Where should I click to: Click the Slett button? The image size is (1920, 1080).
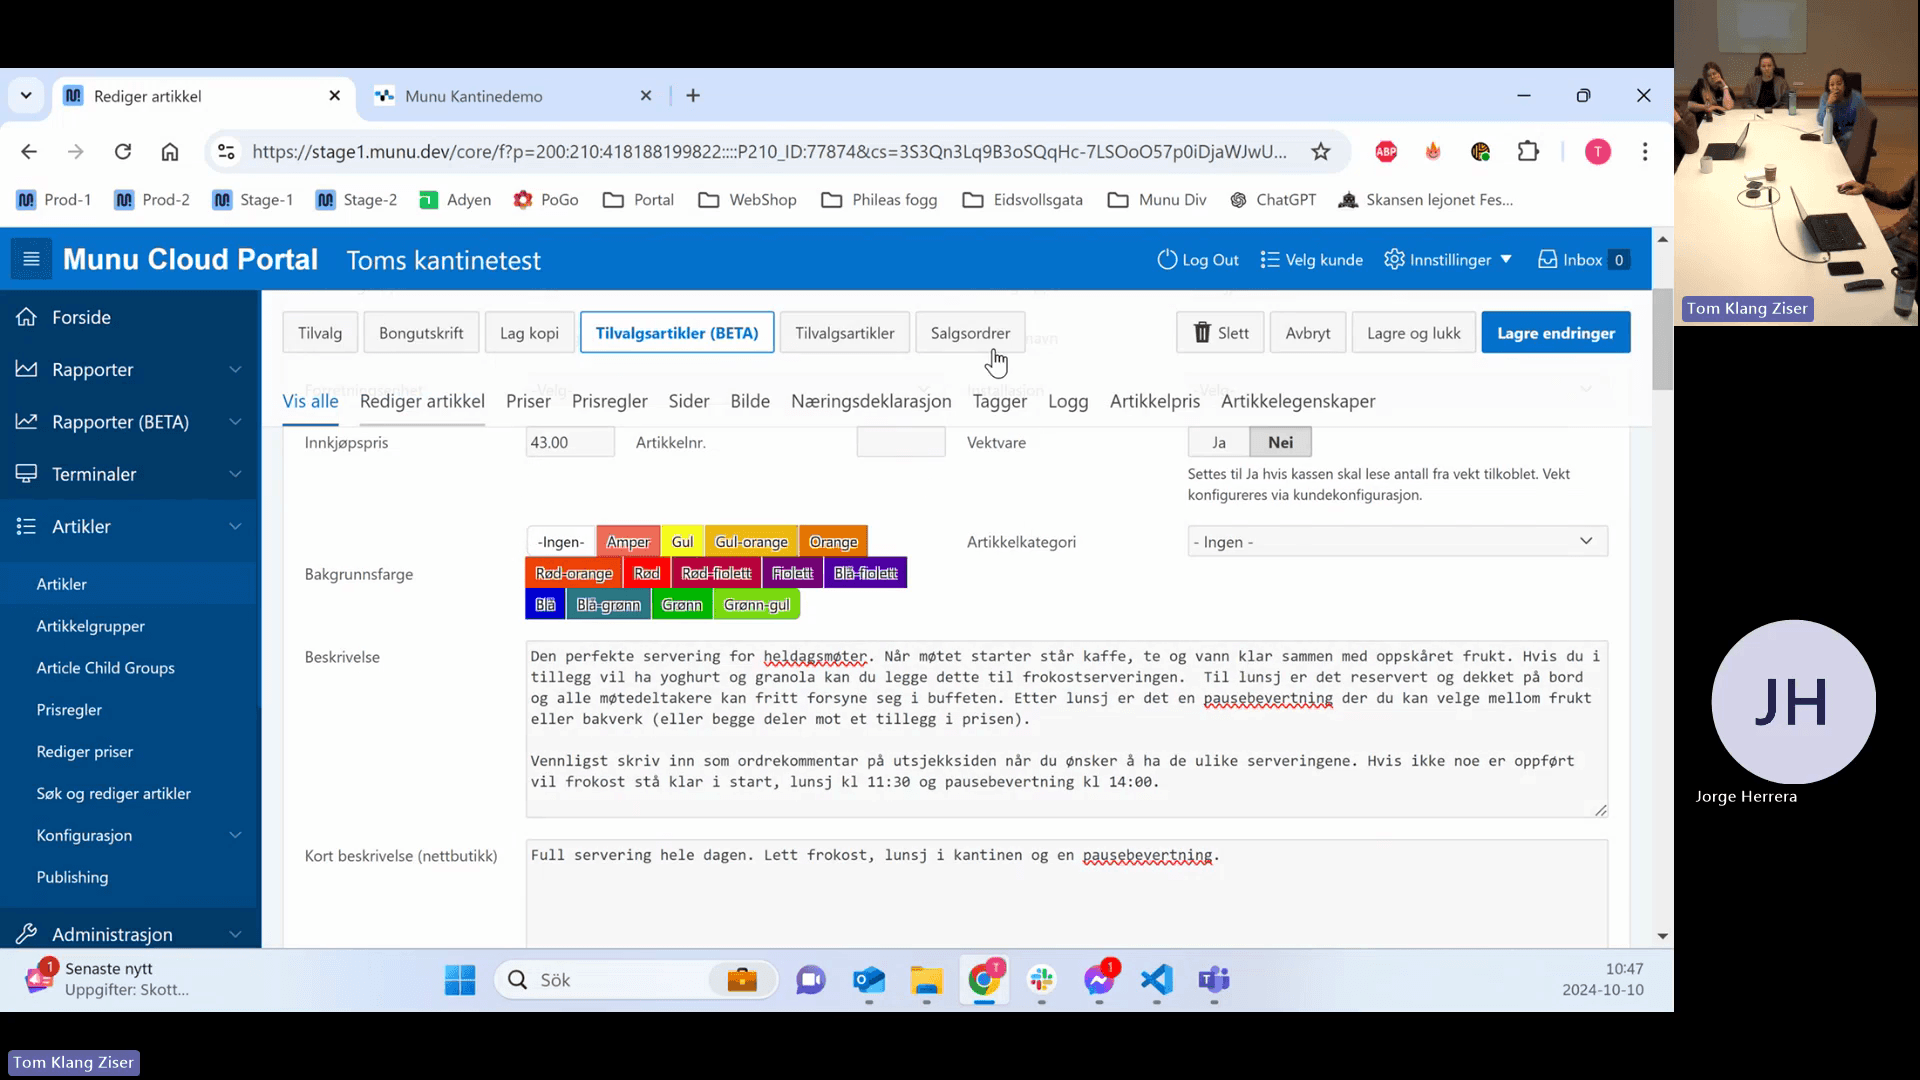click(1220, 333)
